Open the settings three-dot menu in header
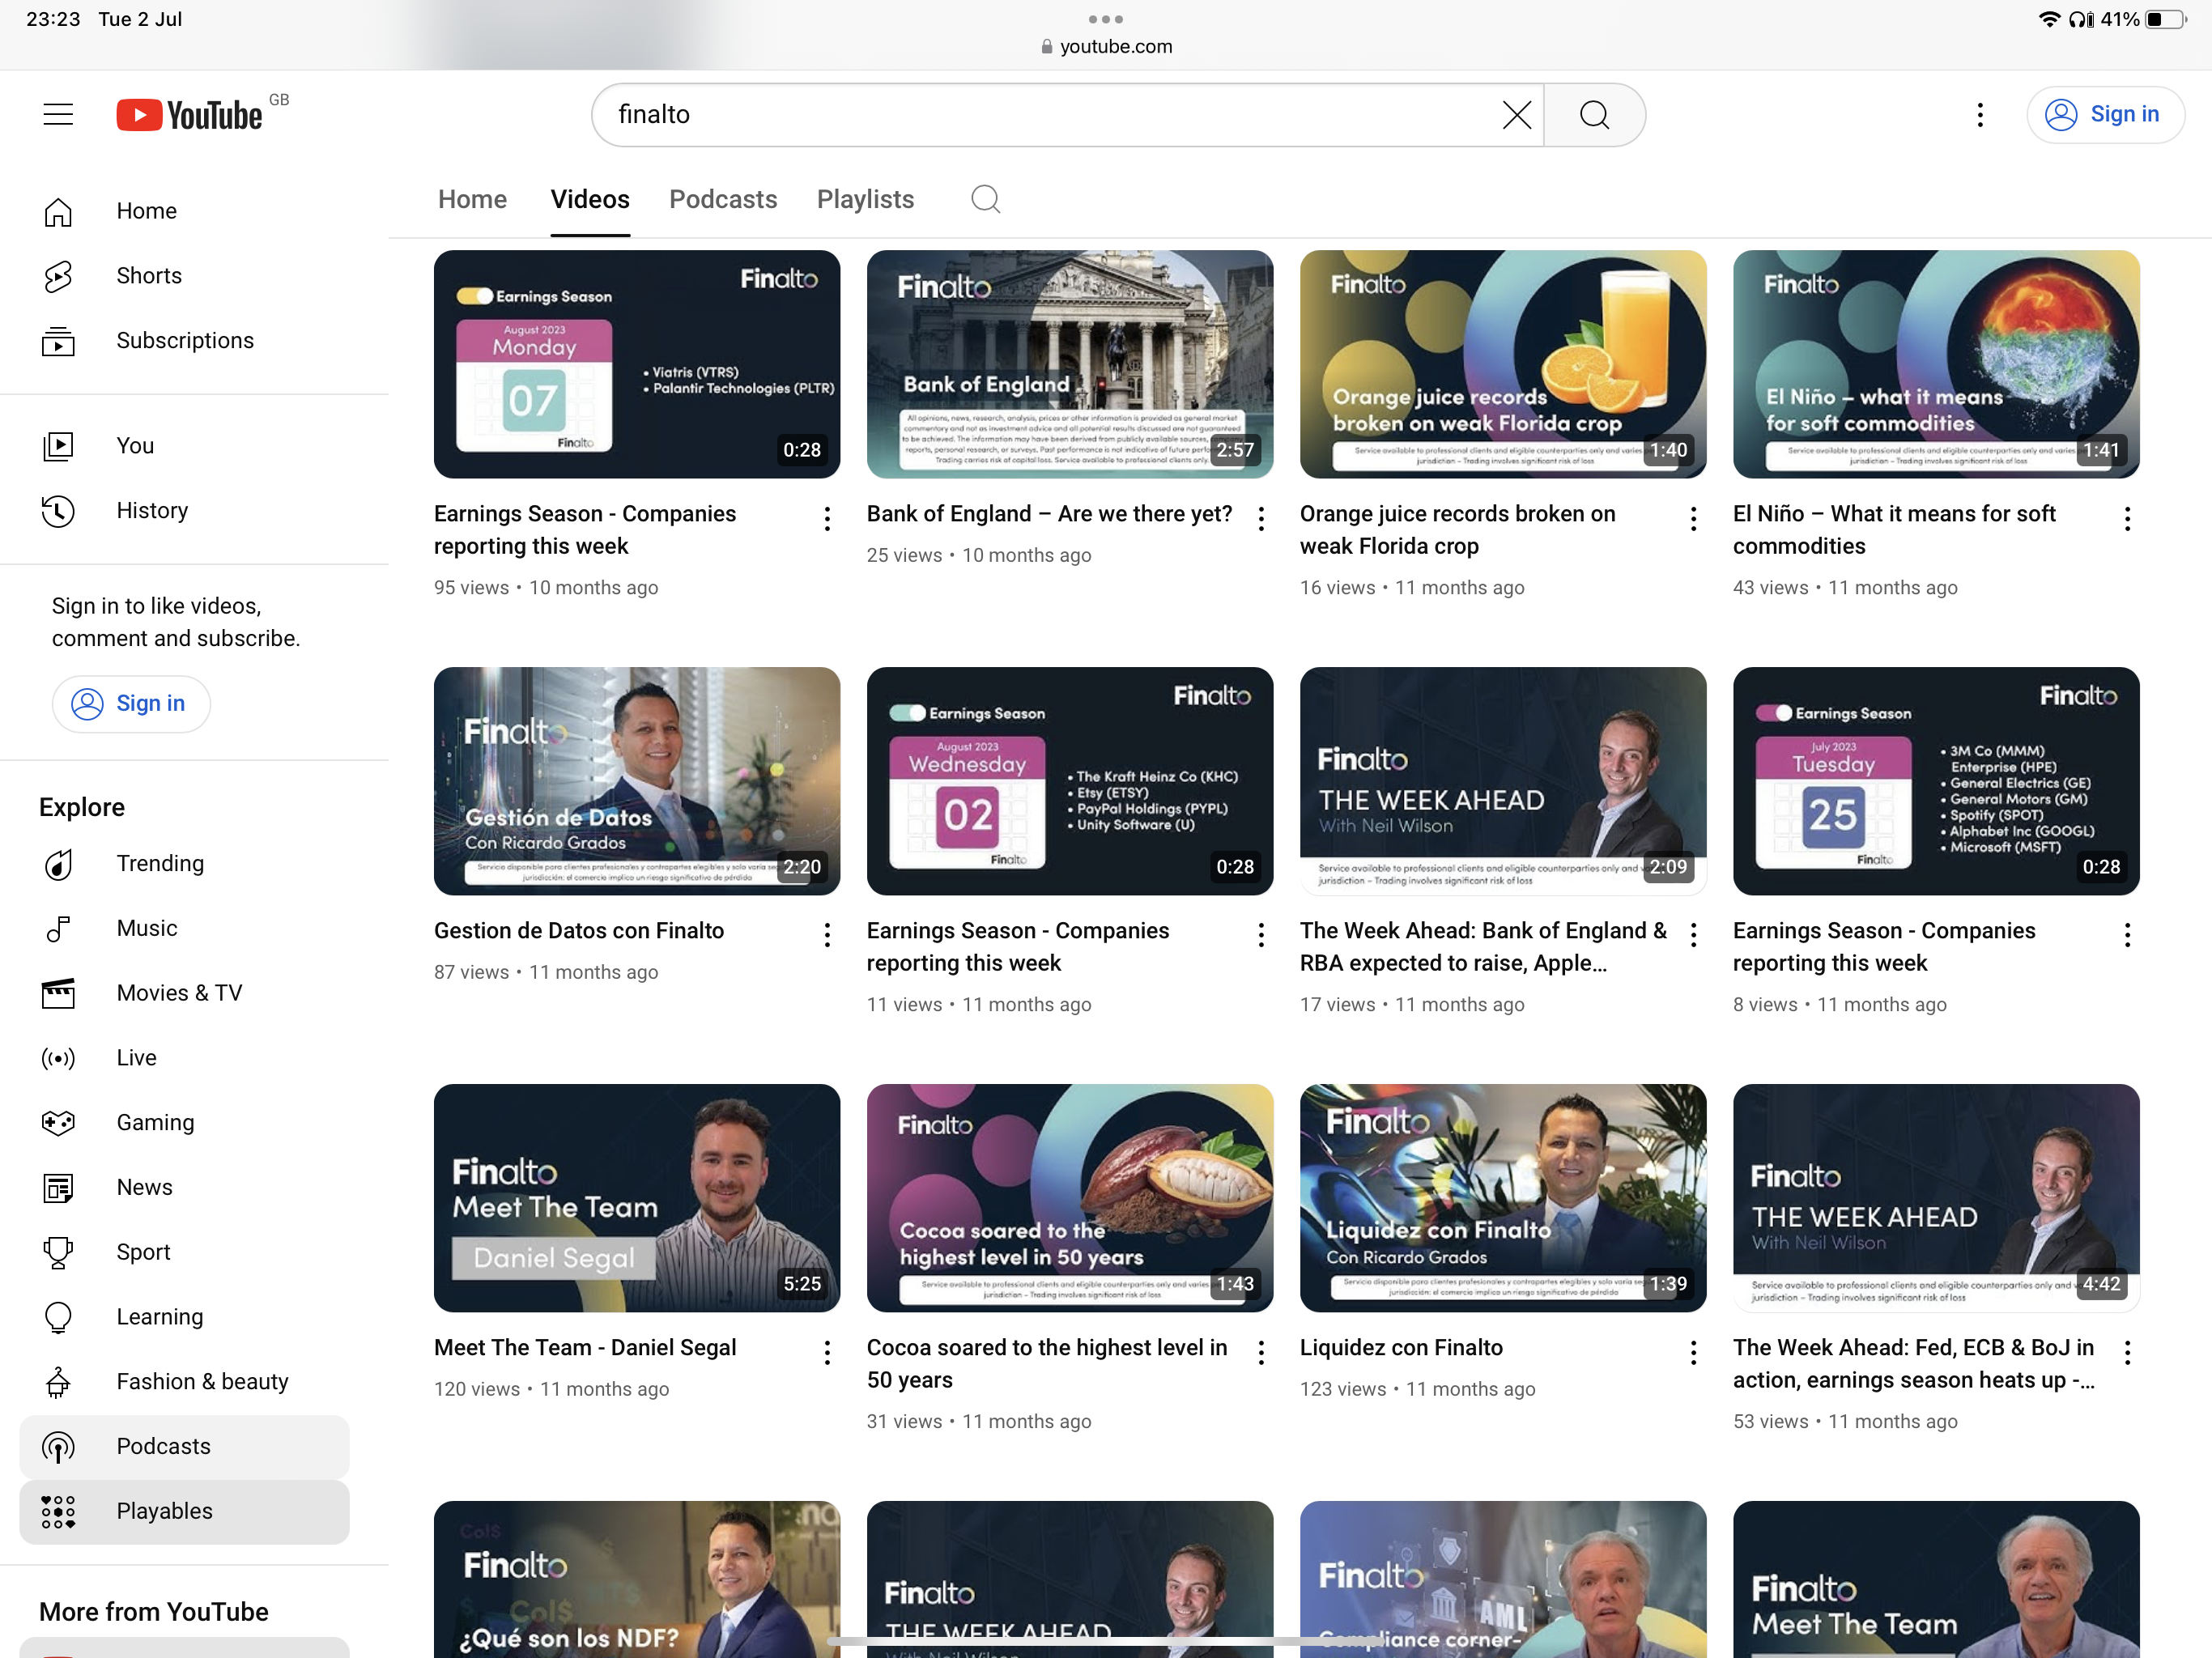The width and height of the screenshot is (2212, 1658). [1979, 115]
